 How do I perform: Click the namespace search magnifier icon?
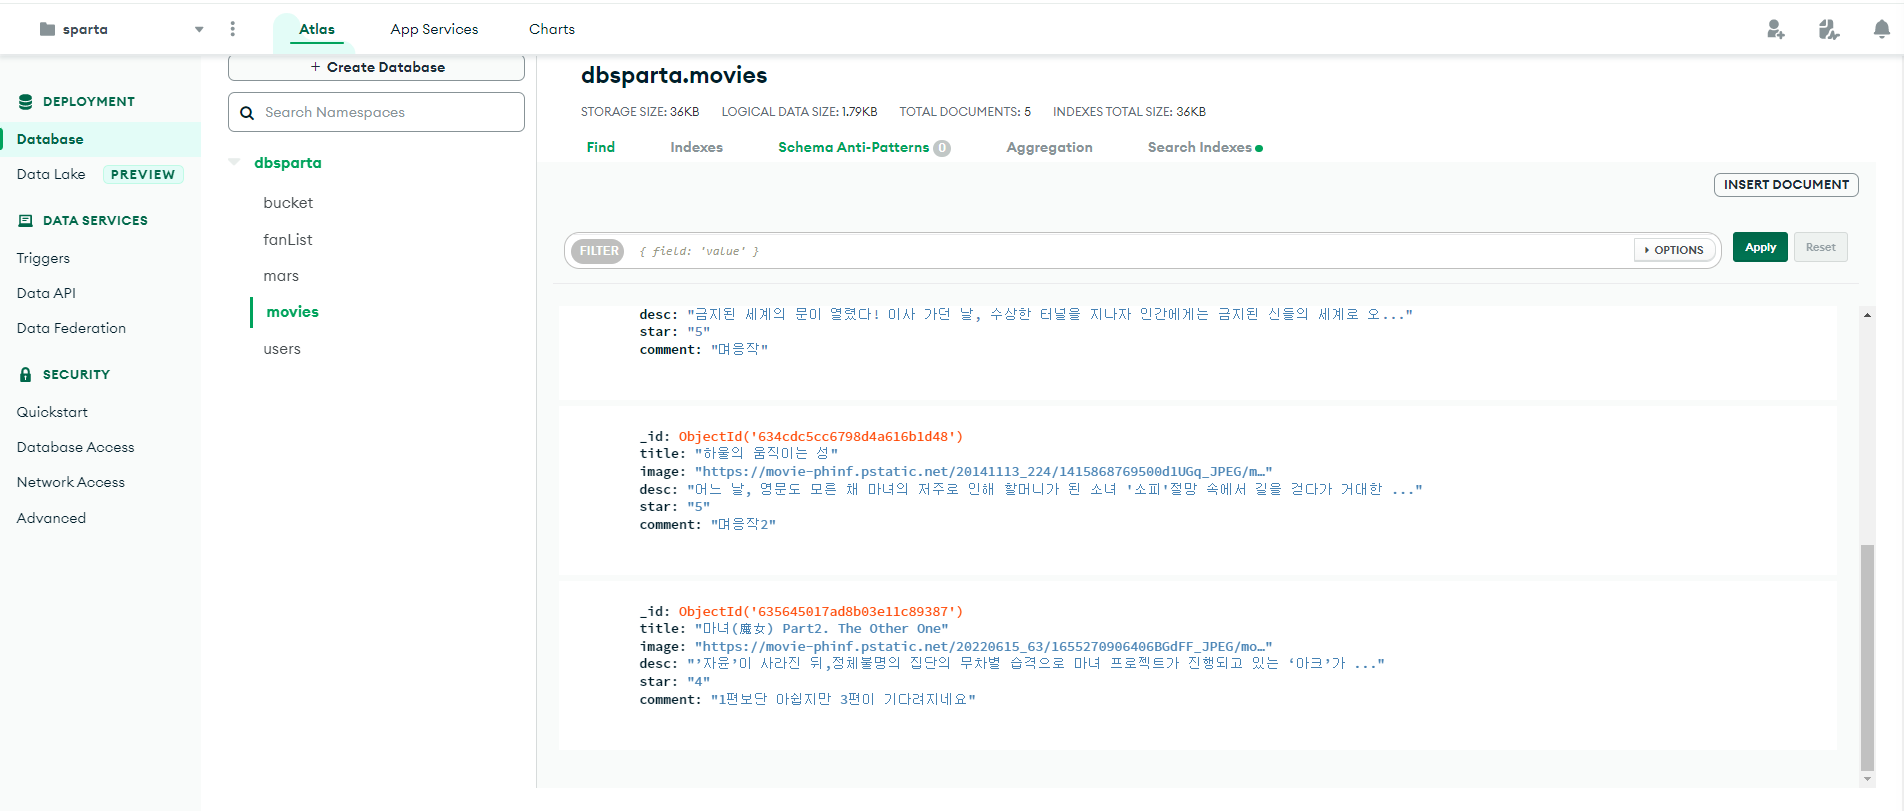point(247,113)
